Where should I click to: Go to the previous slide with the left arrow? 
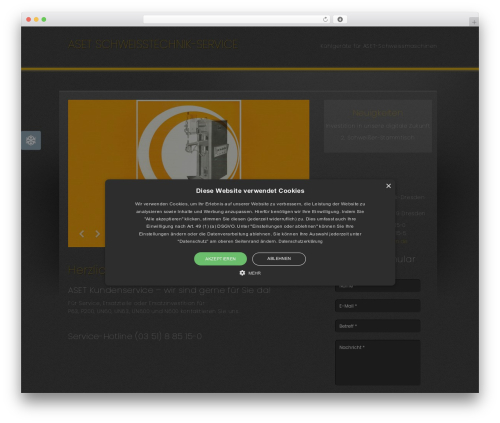82,234
